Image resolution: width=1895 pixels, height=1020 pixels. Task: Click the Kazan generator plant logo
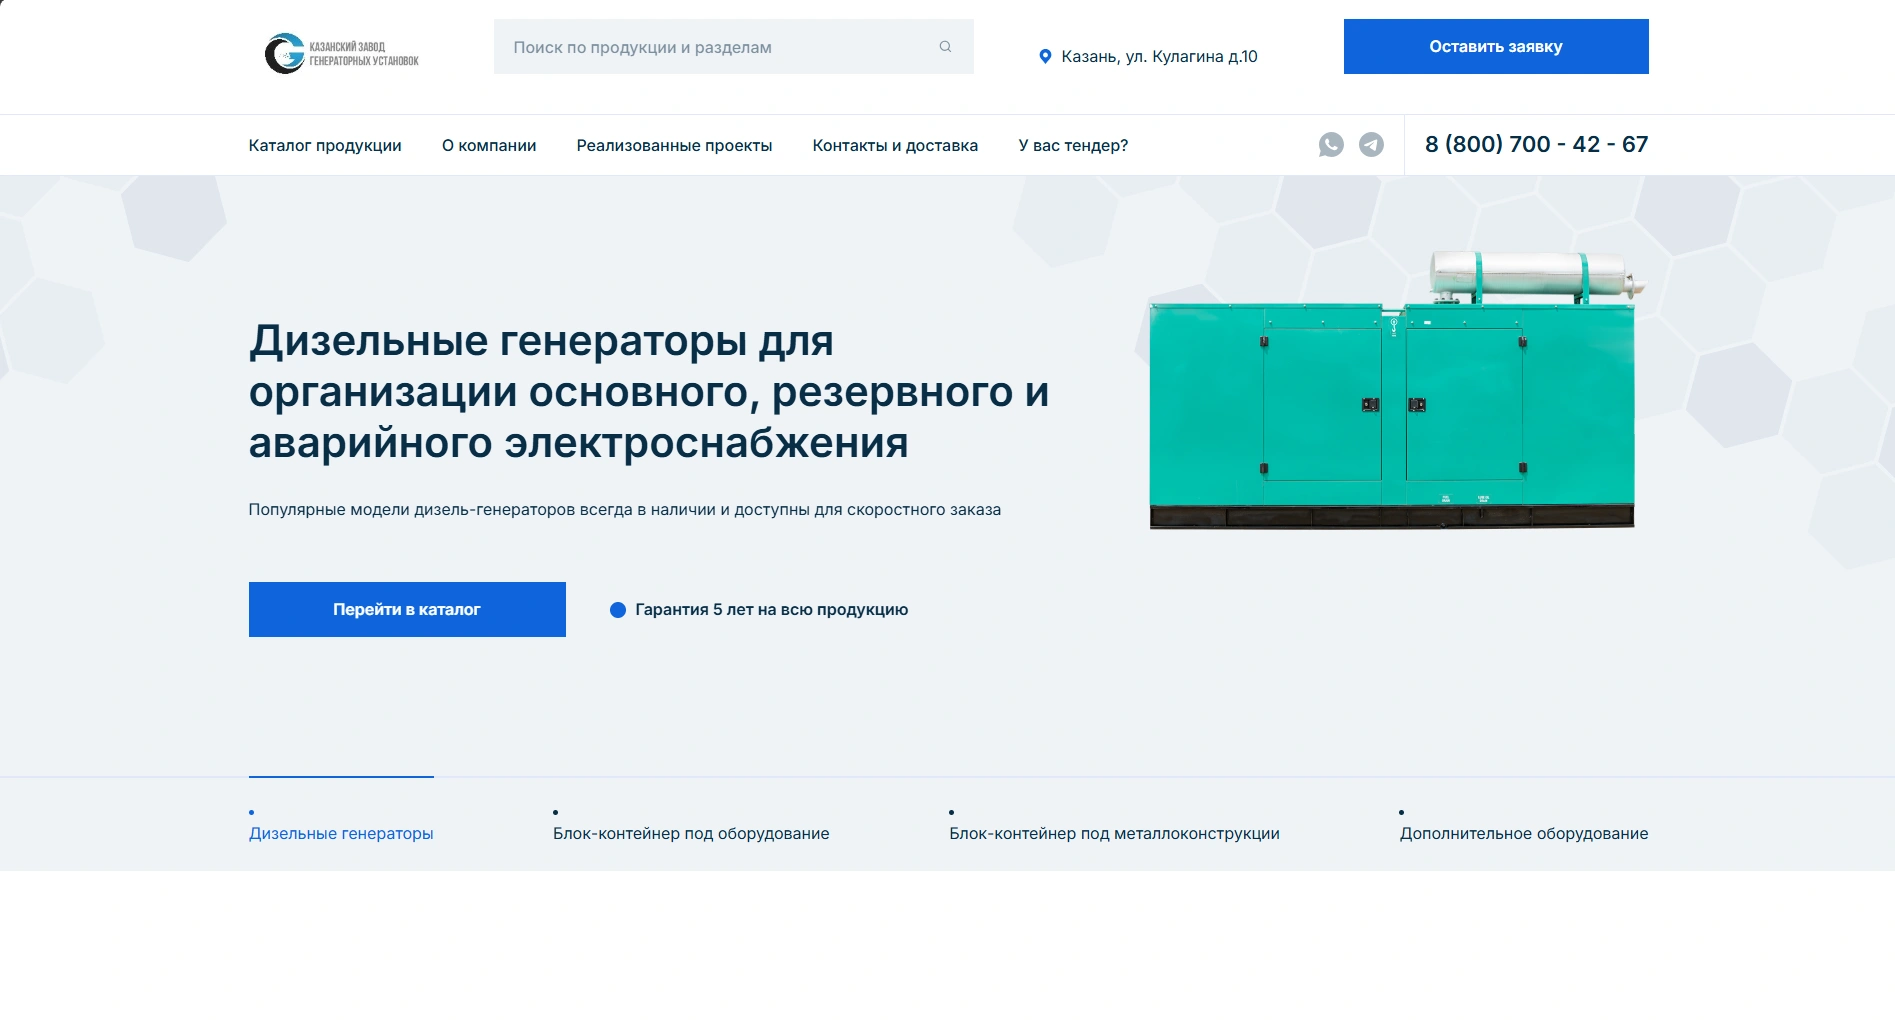click(x=341, y=53)
